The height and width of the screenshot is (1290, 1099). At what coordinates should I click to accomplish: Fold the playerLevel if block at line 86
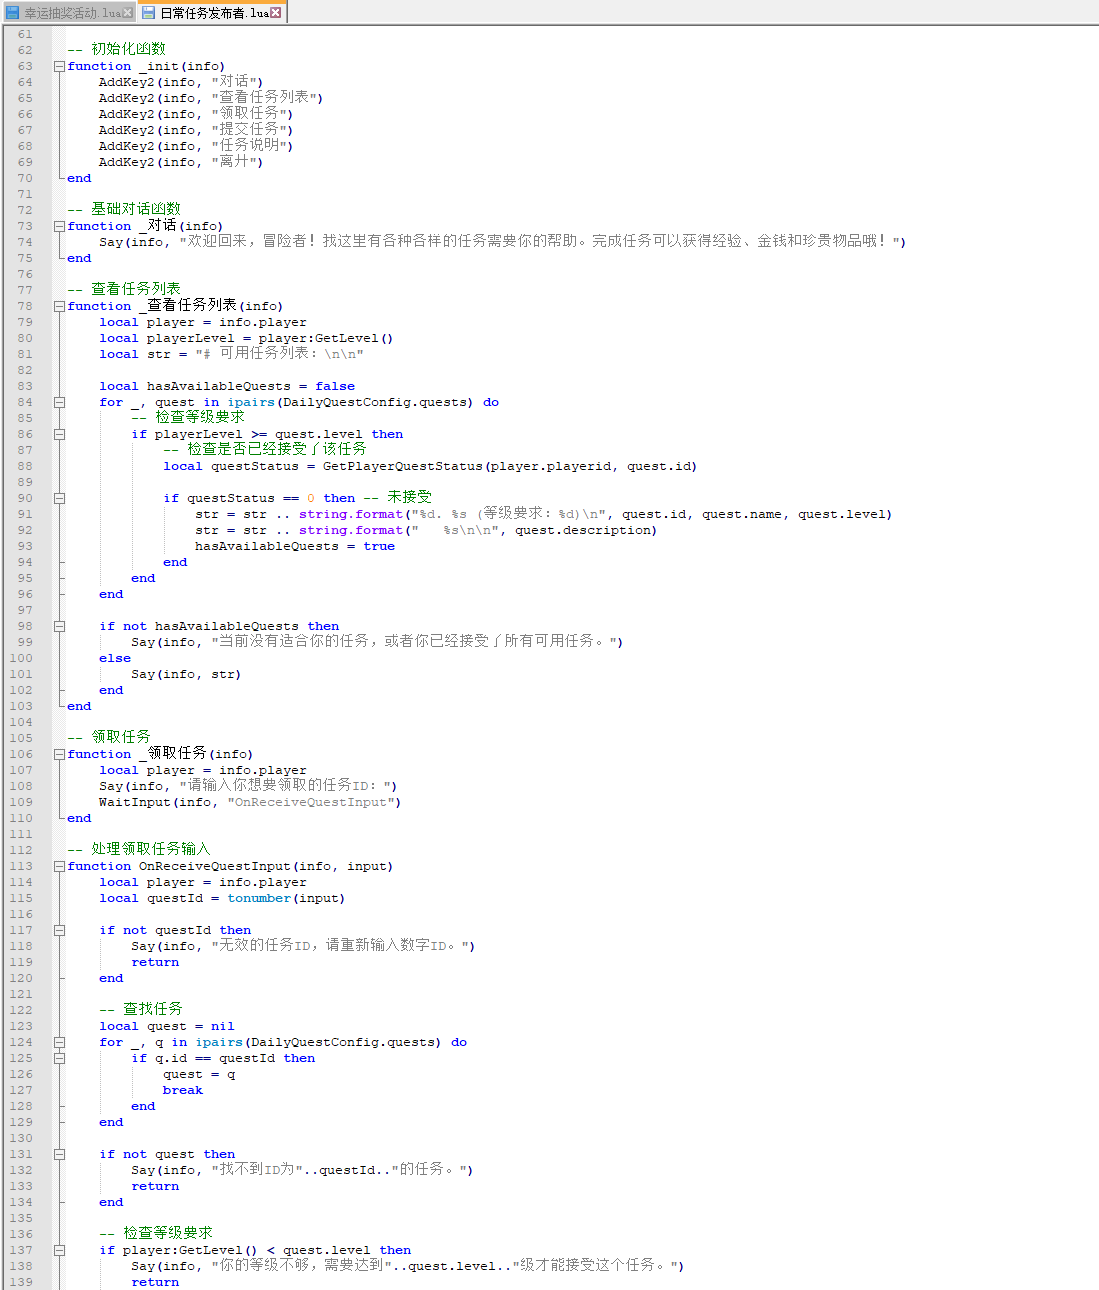click(59, 434)
